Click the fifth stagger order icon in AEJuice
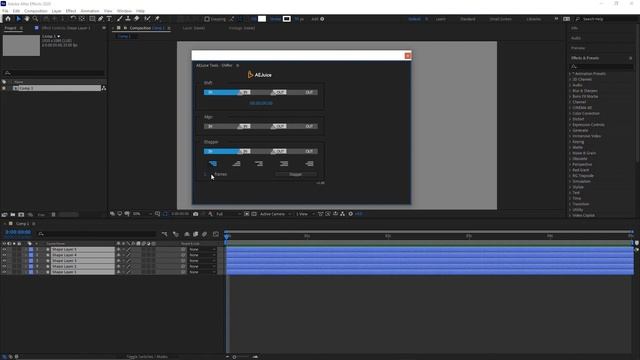The height and width of the screenshot is (360, 640). click(309, 164)
